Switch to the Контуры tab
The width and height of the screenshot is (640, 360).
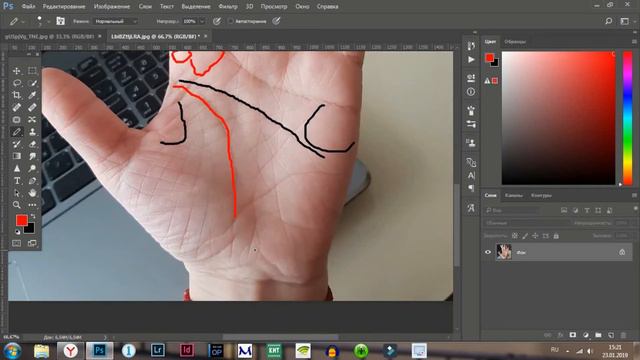click(x=541, y=196)
